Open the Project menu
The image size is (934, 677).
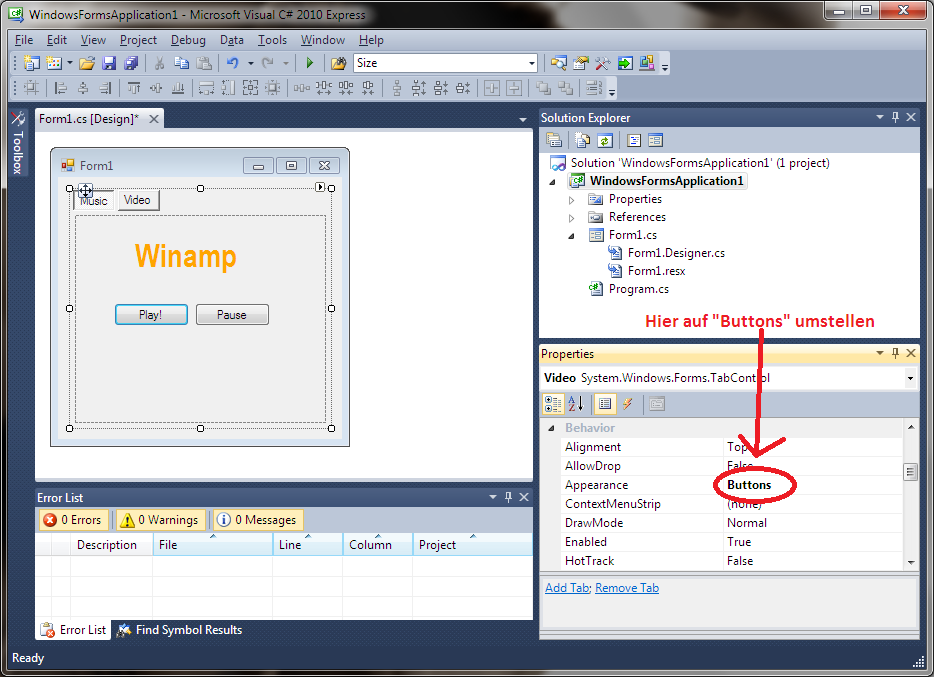138,40
